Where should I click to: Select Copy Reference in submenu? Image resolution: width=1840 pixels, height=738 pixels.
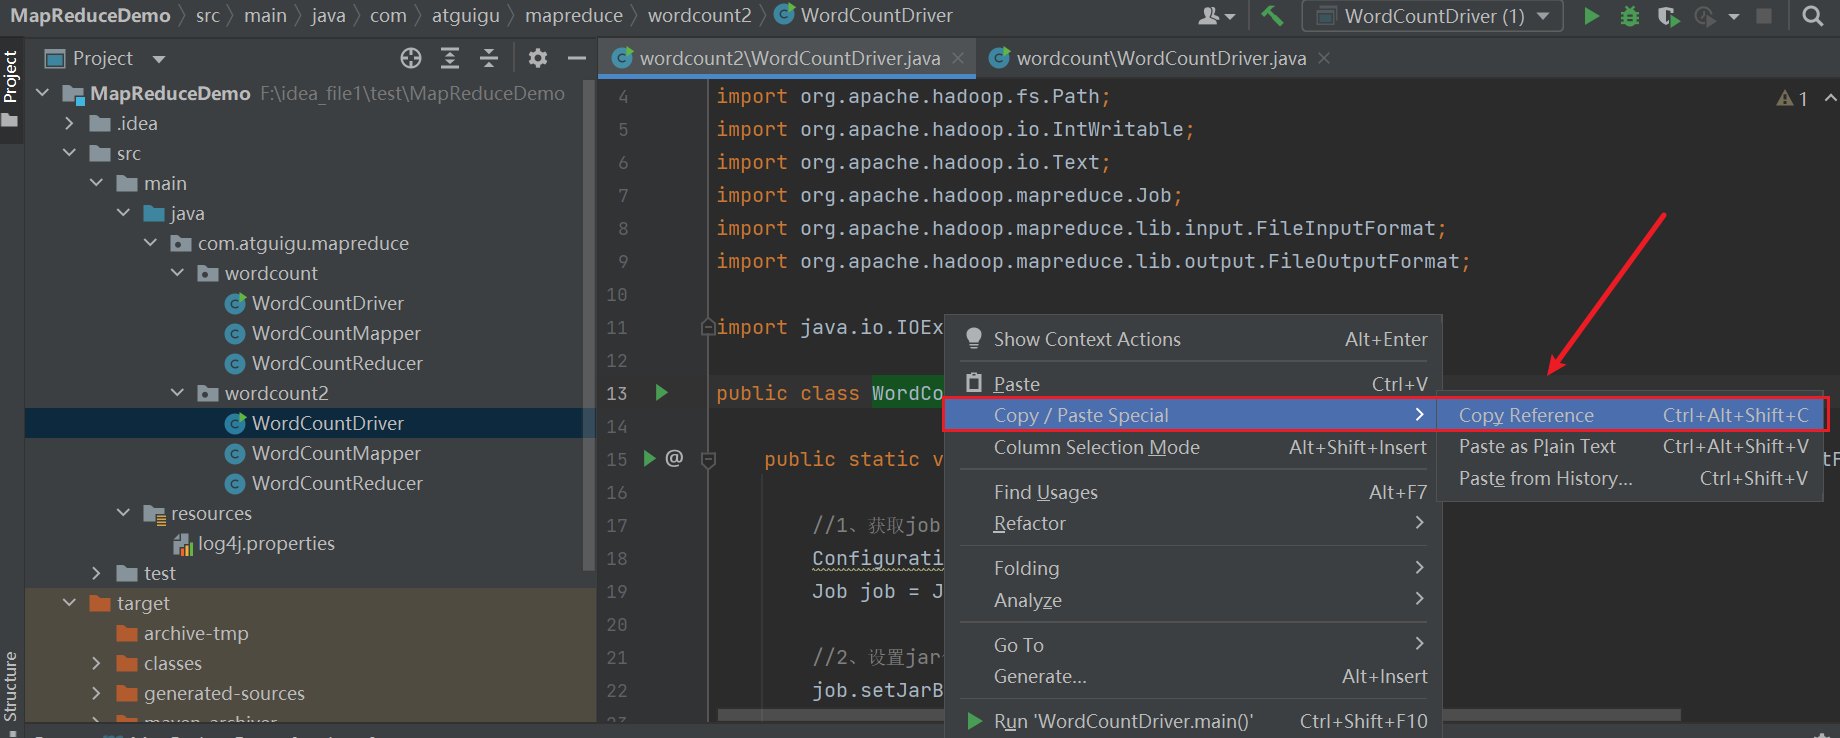(1631, 415)
